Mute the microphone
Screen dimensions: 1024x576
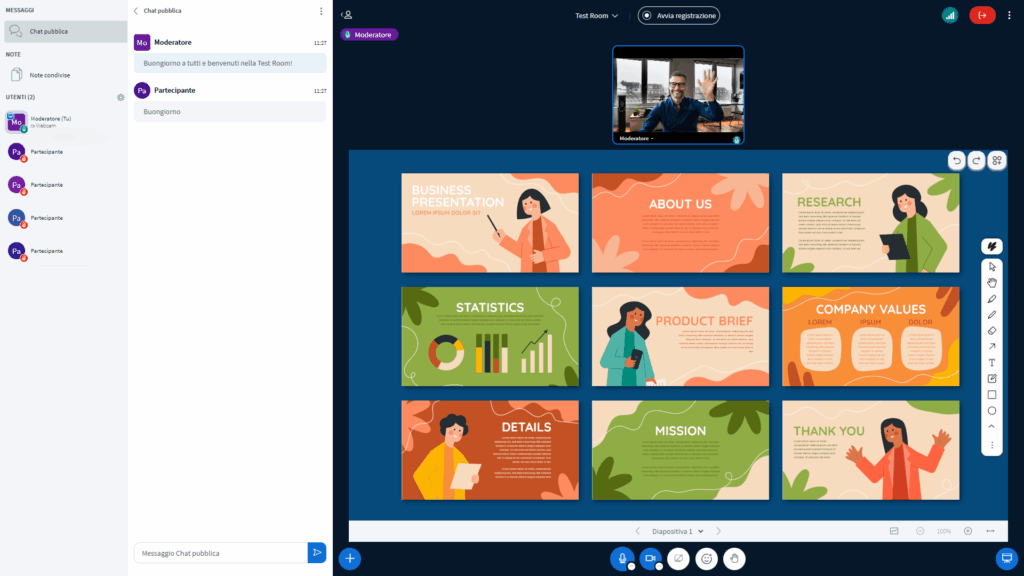click(622, 559)
